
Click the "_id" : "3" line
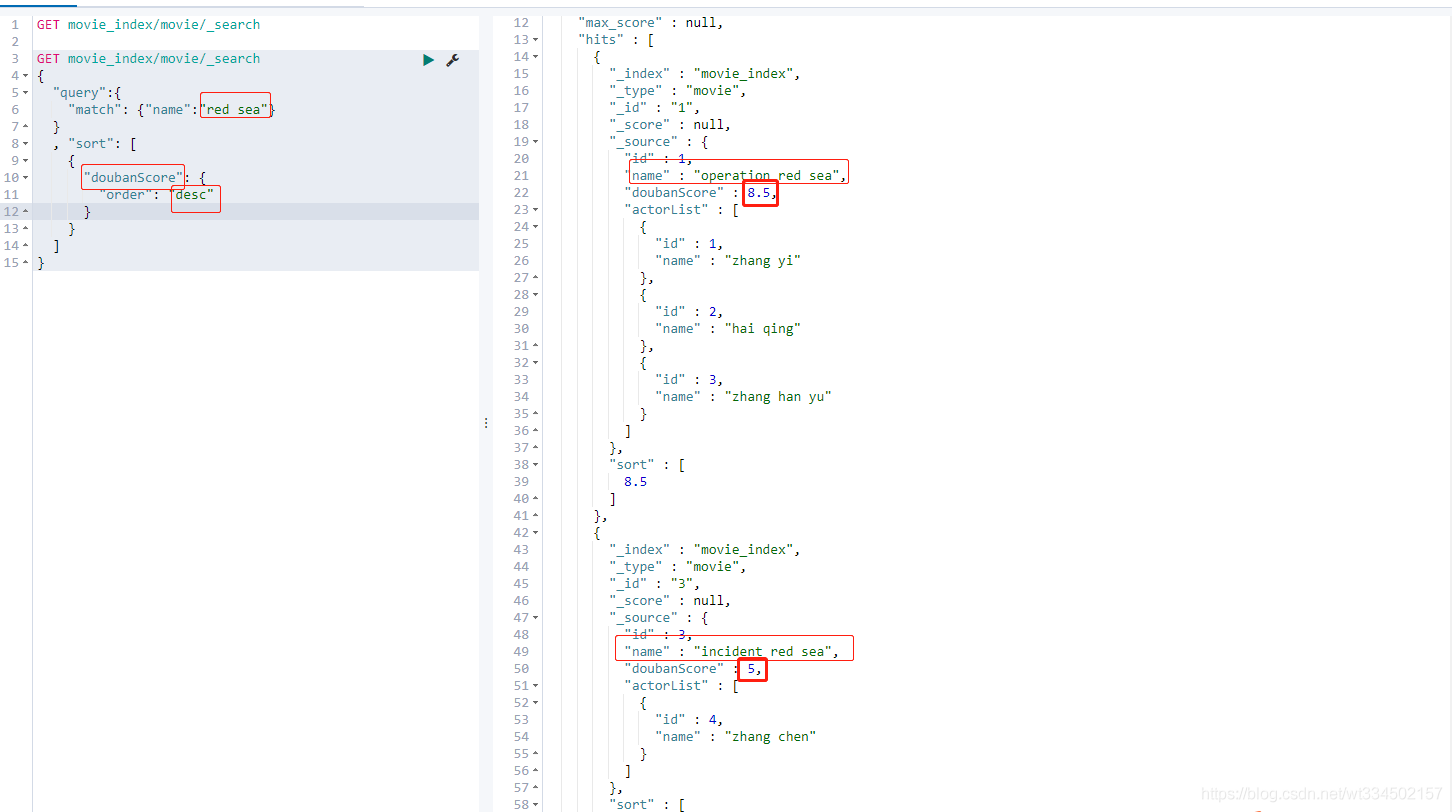coord(654,584)
